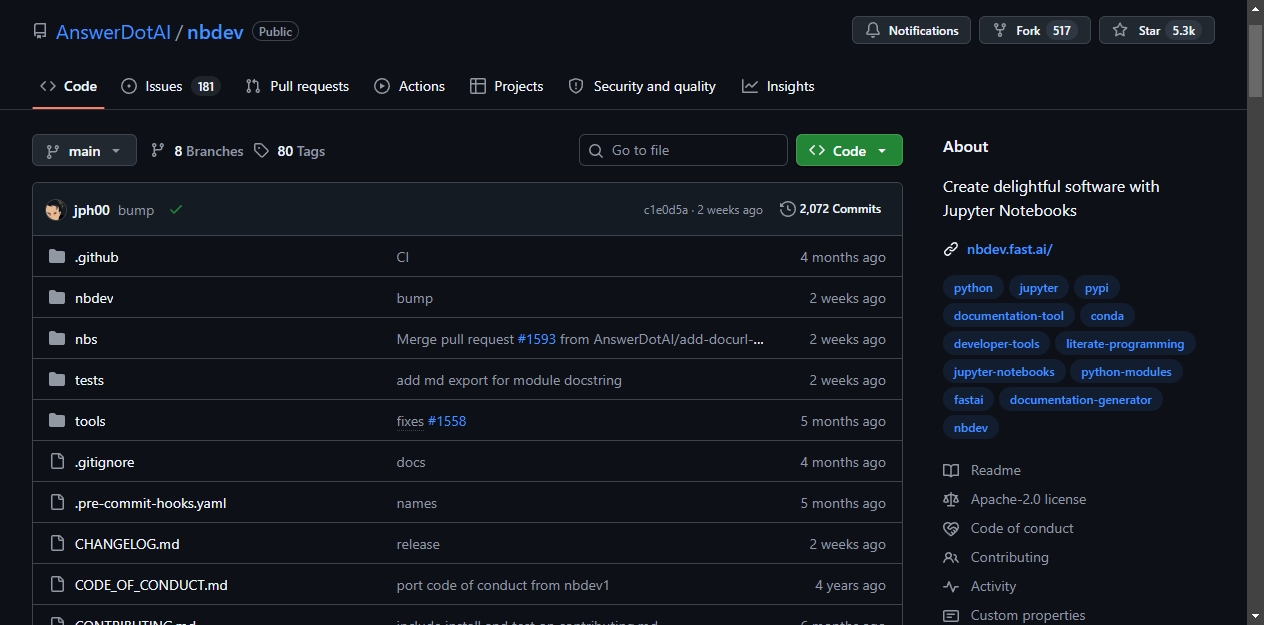Click the heart icon beside Code of conduct
The image size is (1264, 625).
951,528
